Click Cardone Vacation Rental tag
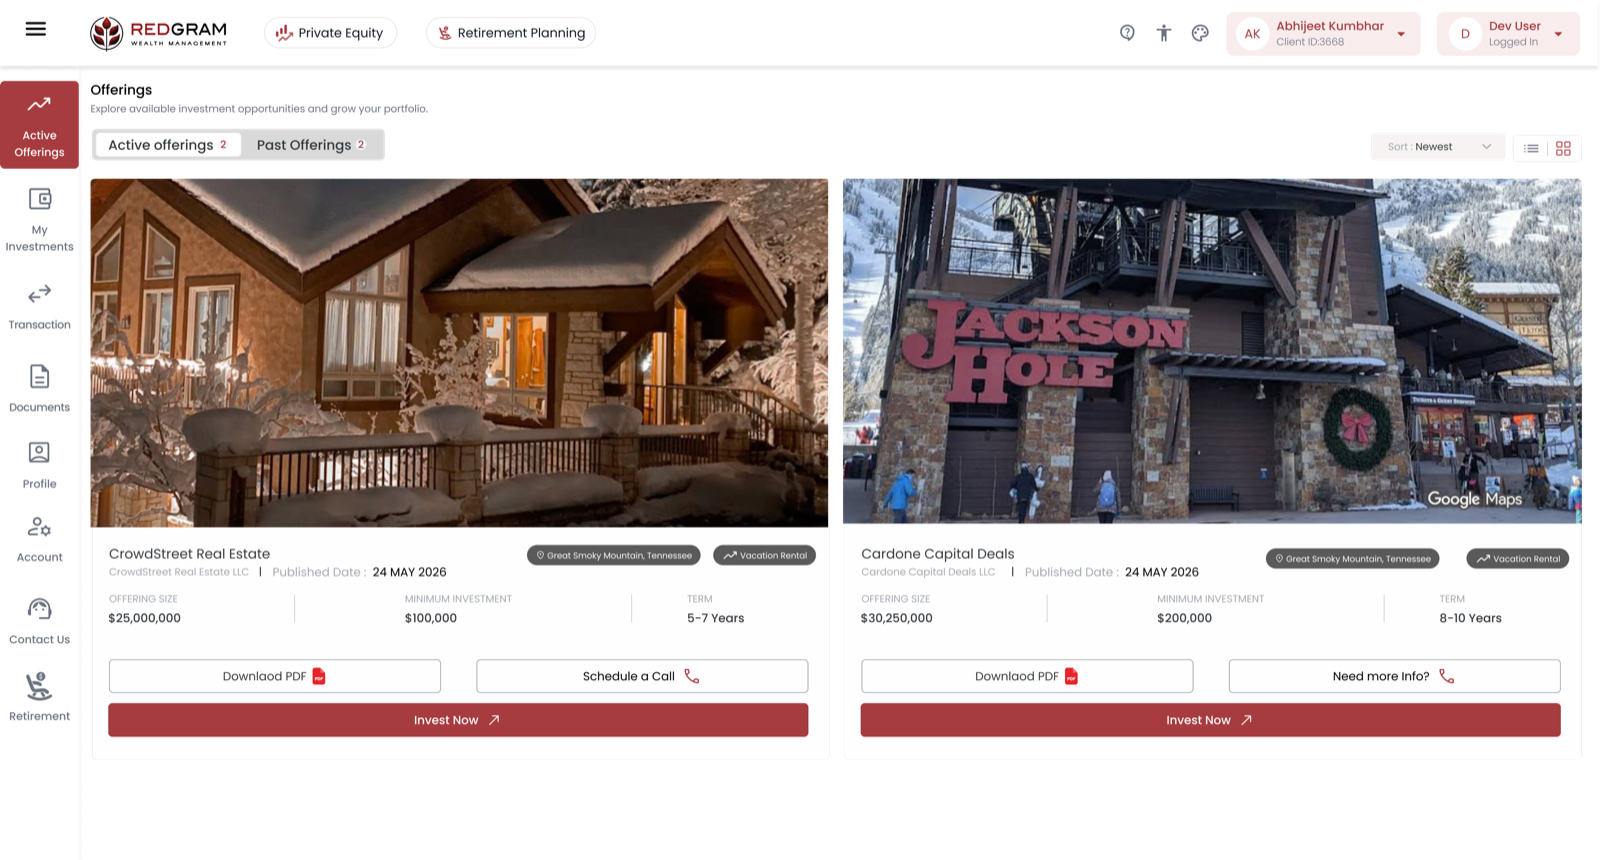 [x=1517, y=558]
